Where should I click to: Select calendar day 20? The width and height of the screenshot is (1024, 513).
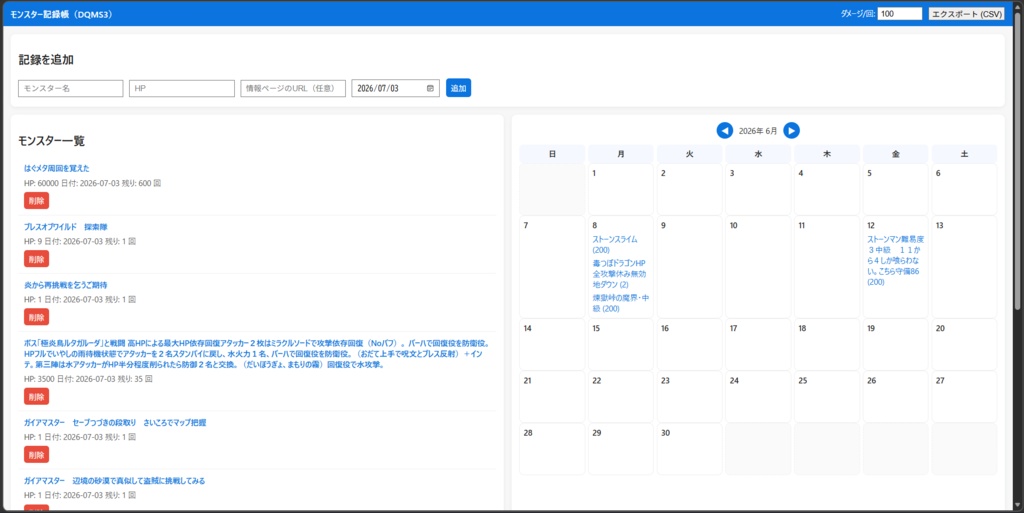(x=964, y=345)
